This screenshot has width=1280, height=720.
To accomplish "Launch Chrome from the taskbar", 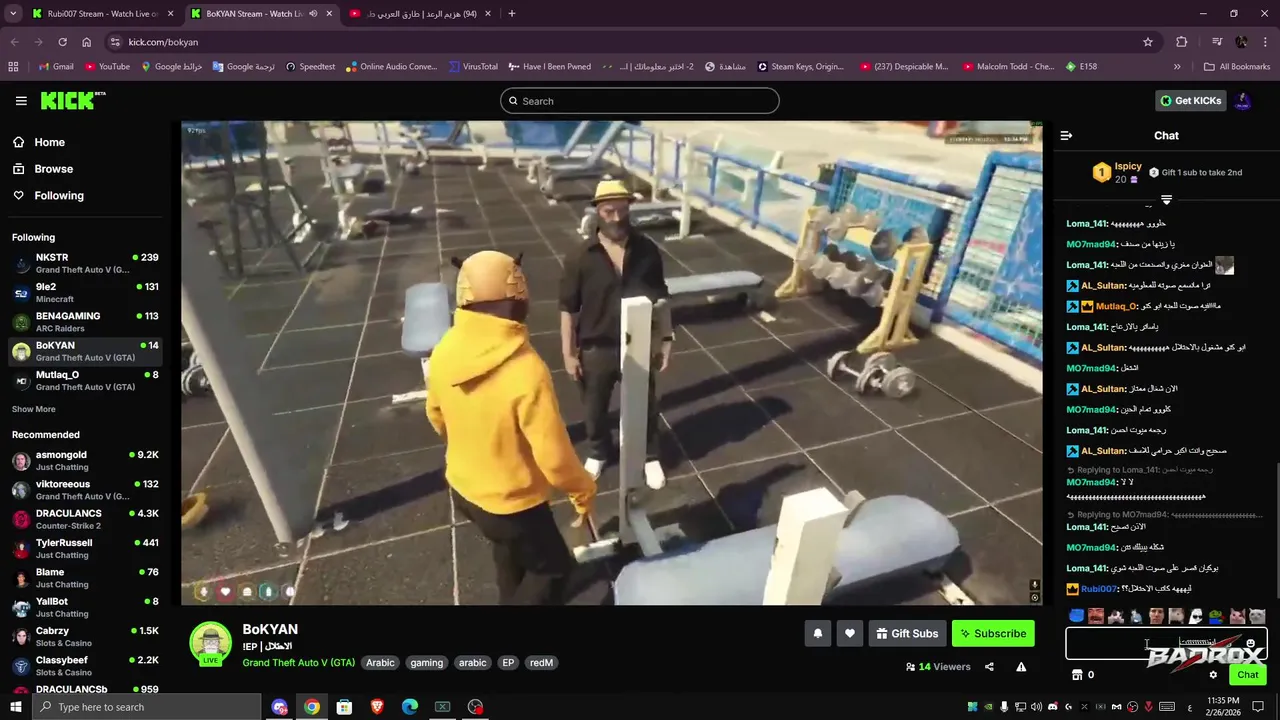I will point(312,707).
